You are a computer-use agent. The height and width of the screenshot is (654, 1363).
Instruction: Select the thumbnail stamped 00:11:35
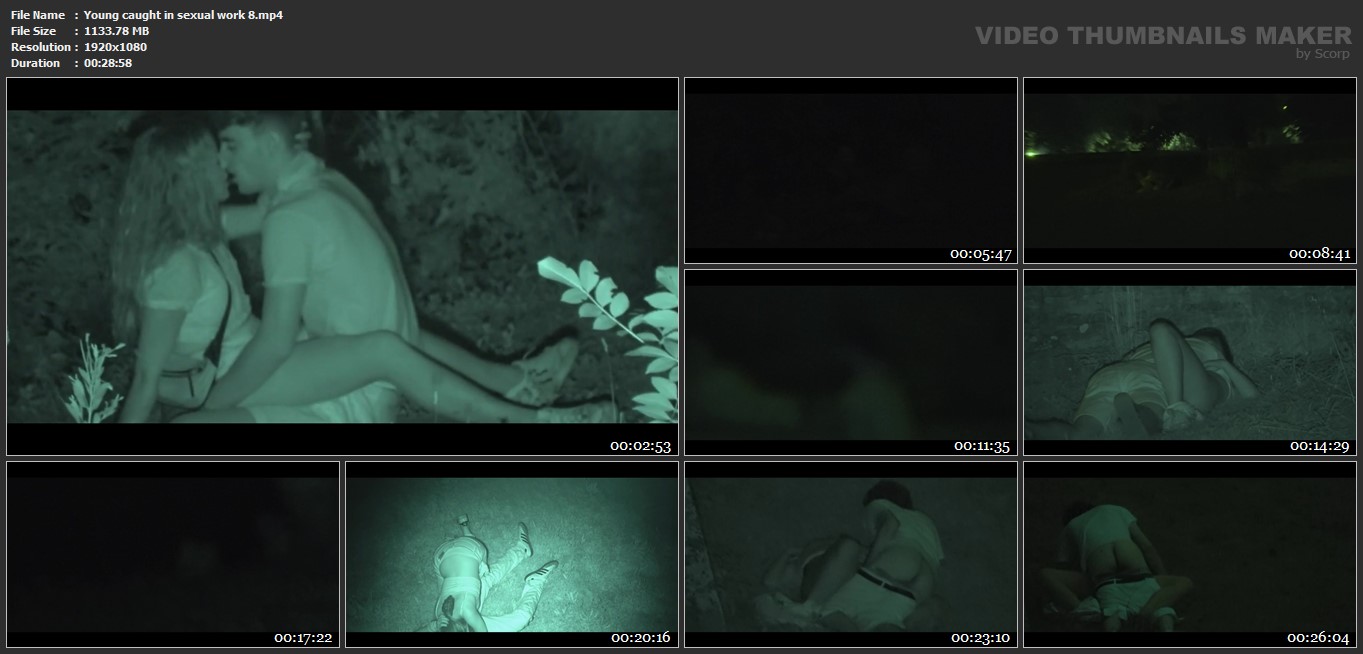pos(851,362)
